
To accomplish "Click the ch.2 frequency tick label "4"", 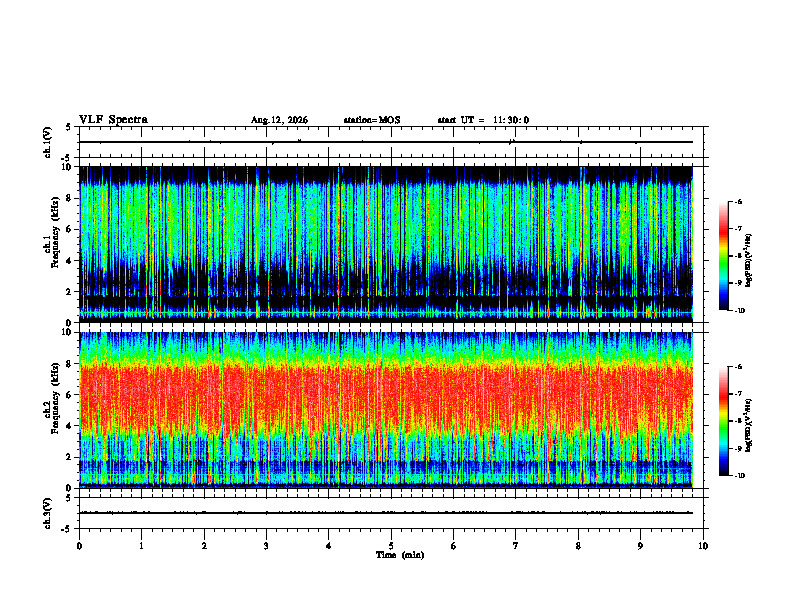I will point(70,426).
